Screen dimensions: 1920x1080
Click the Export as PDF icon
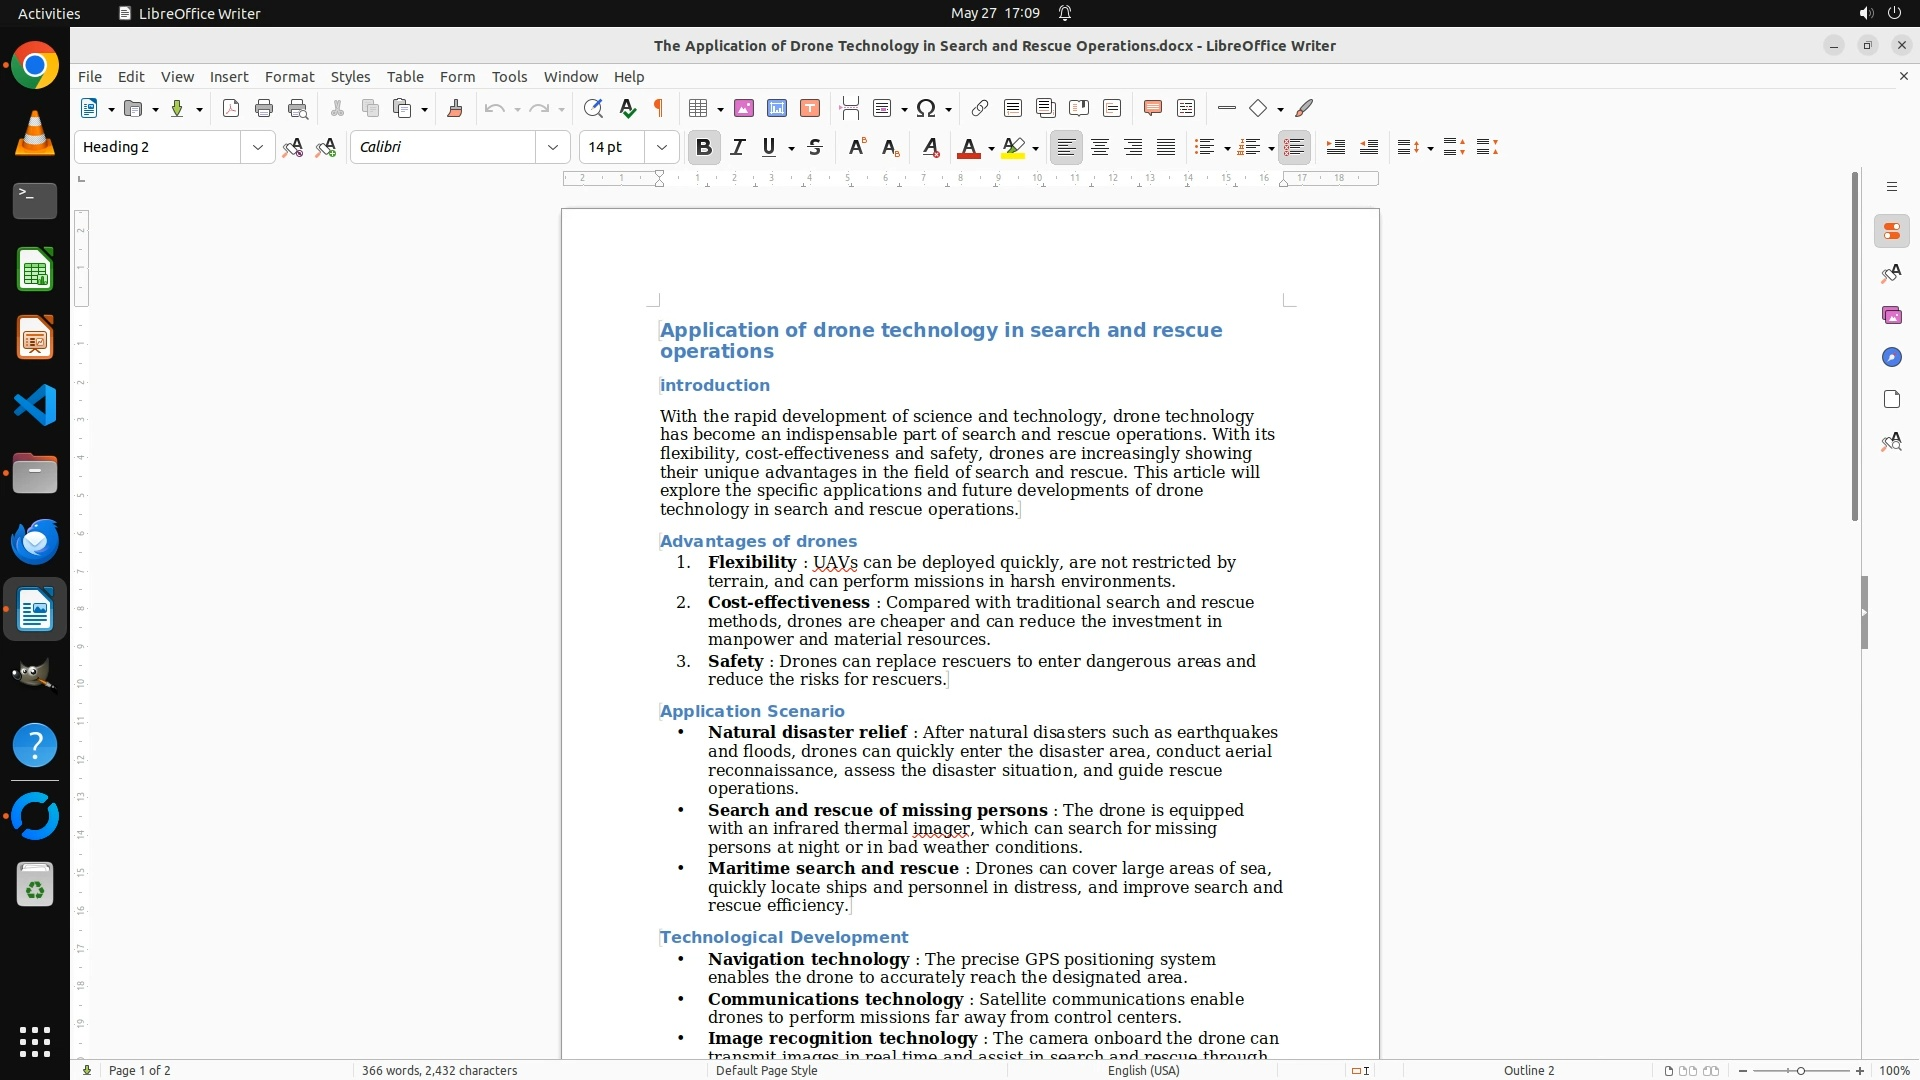231,108
